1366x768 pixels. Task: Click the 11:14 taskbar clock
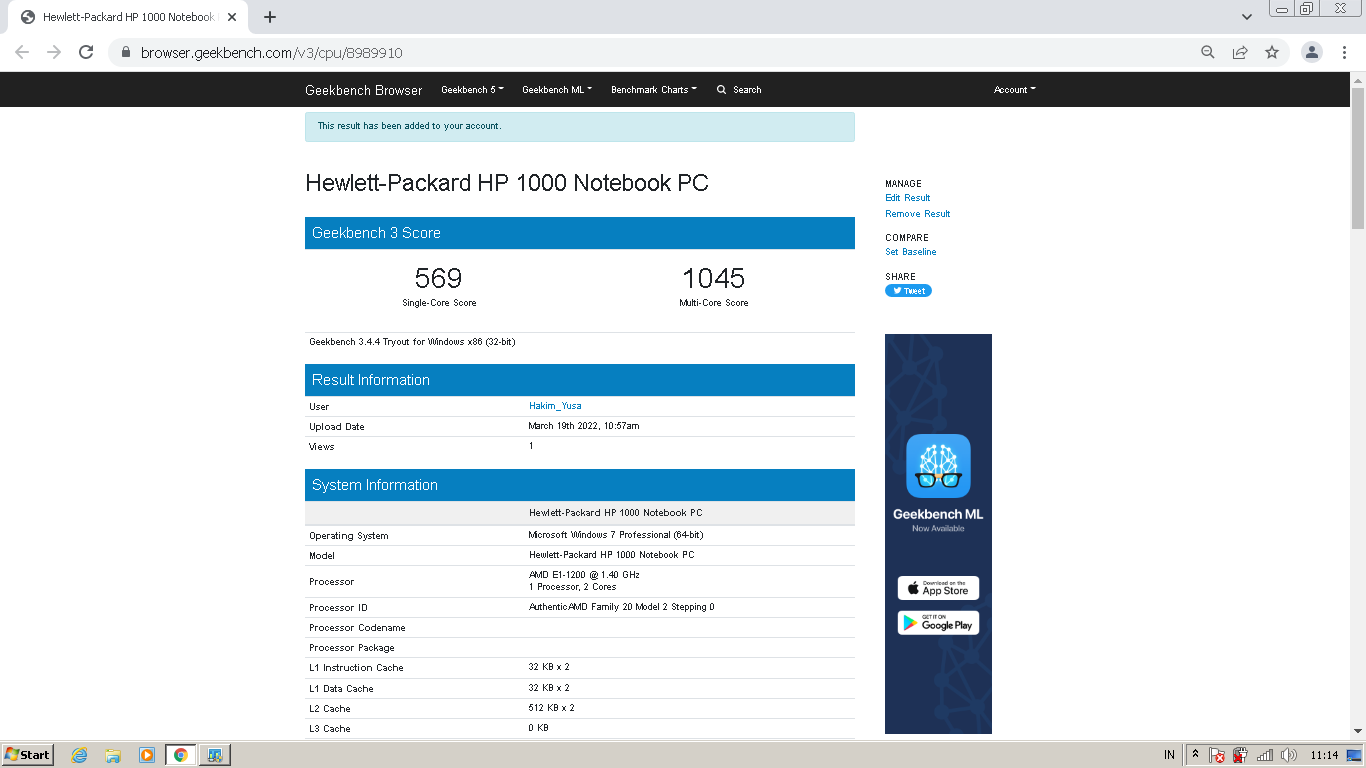[x=1324, y=755]
